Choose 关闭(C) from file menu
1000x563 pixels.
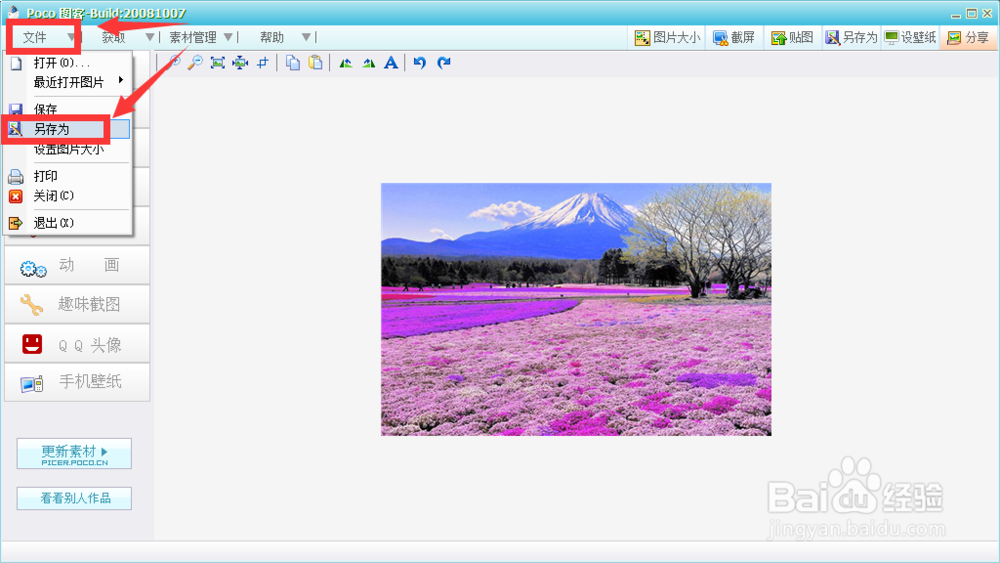tap(68, 196)
